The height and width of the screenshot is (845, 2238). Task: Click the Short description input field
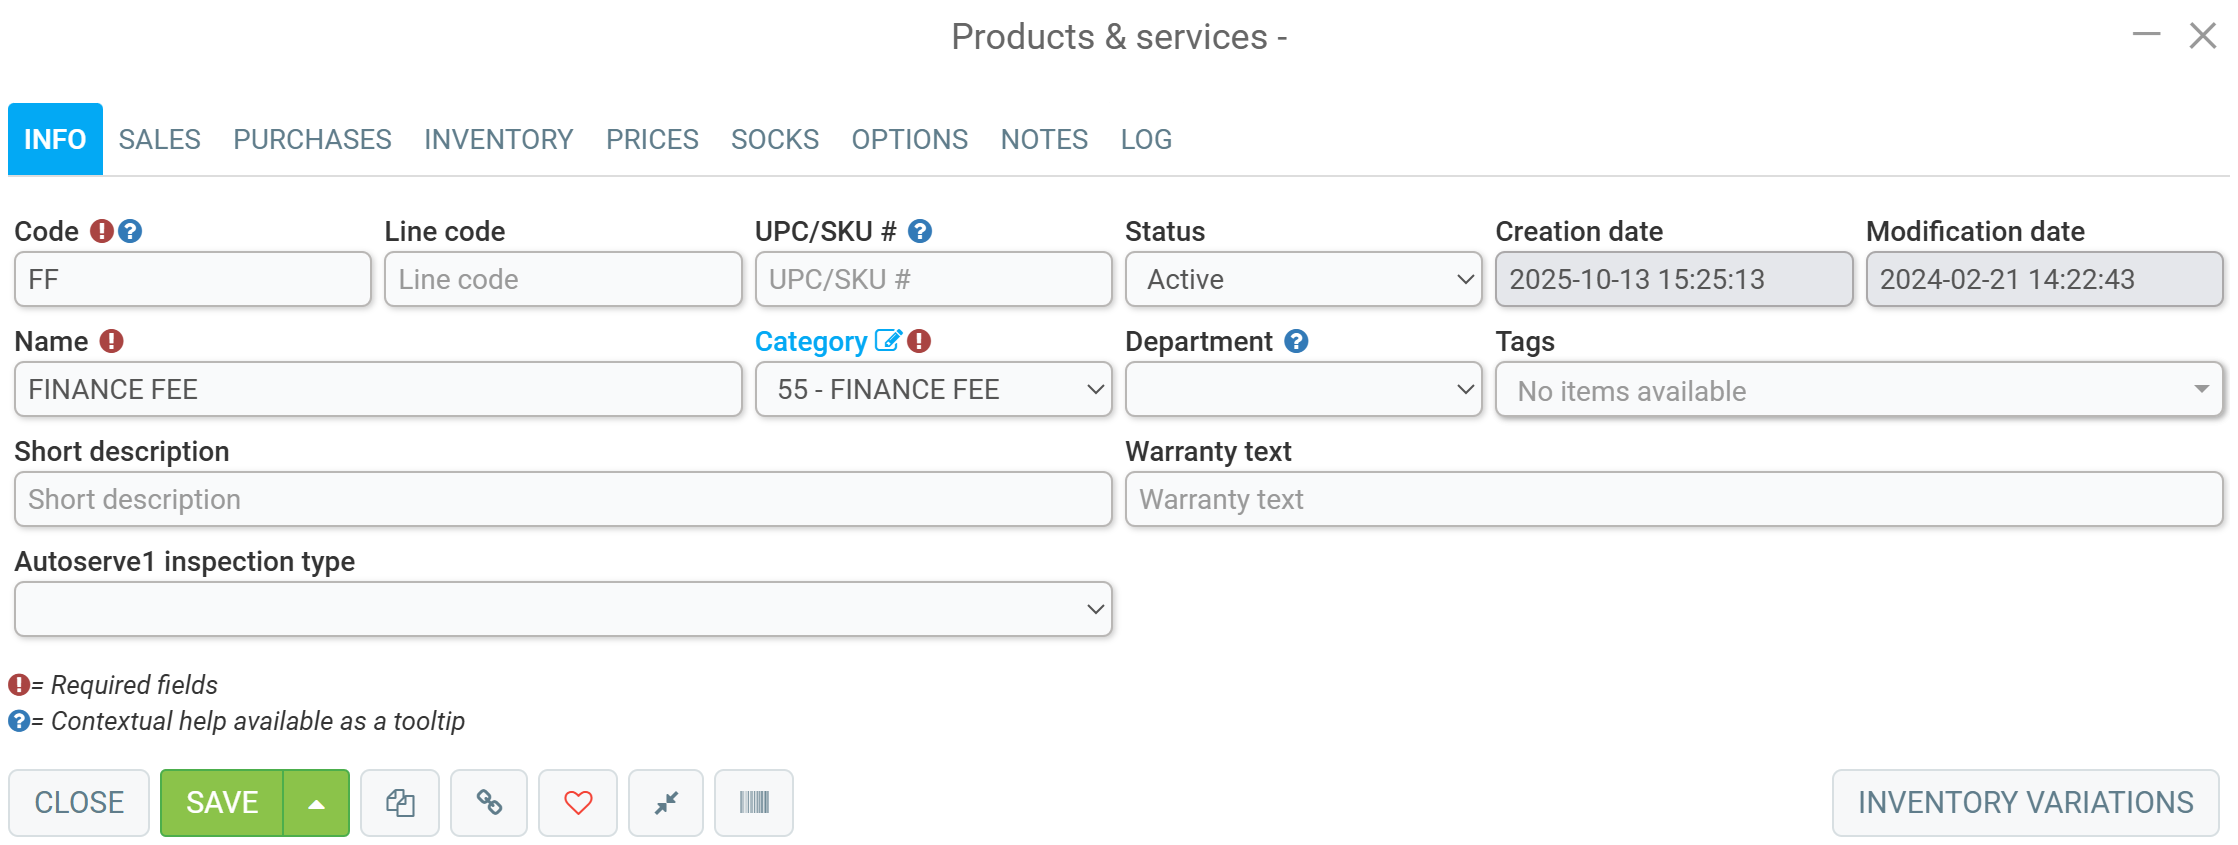[563, 499]
